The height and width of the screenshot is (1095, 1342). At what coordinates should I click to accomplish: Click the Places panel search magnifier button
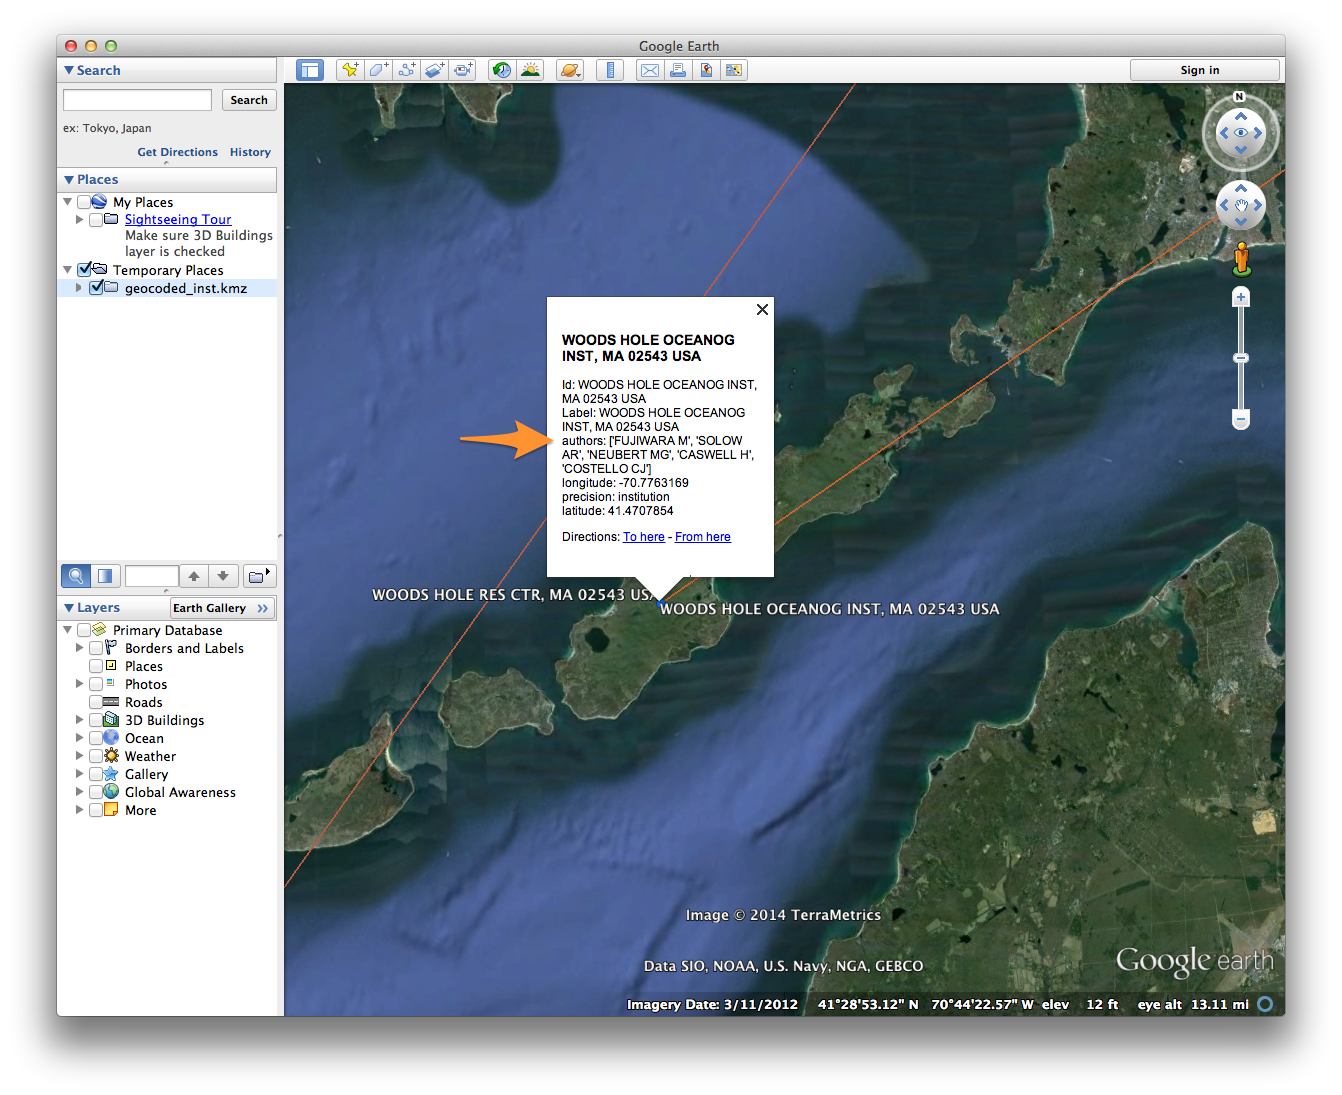click(76, 576)
